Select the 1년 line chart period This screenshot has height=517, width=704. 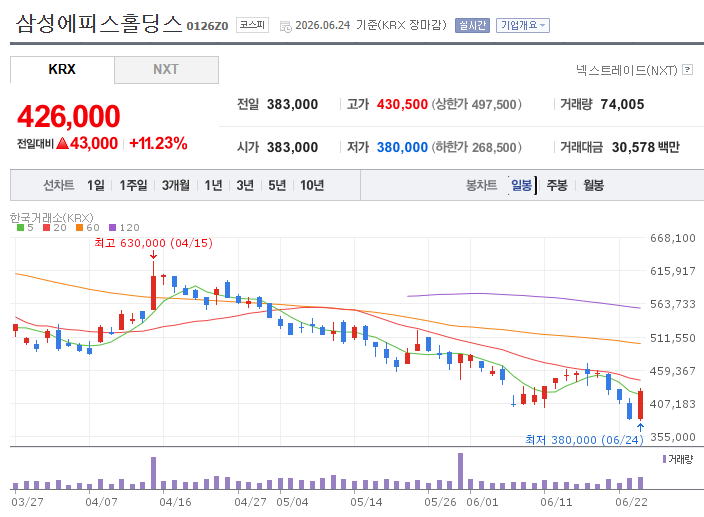click(x=213, y=185)
